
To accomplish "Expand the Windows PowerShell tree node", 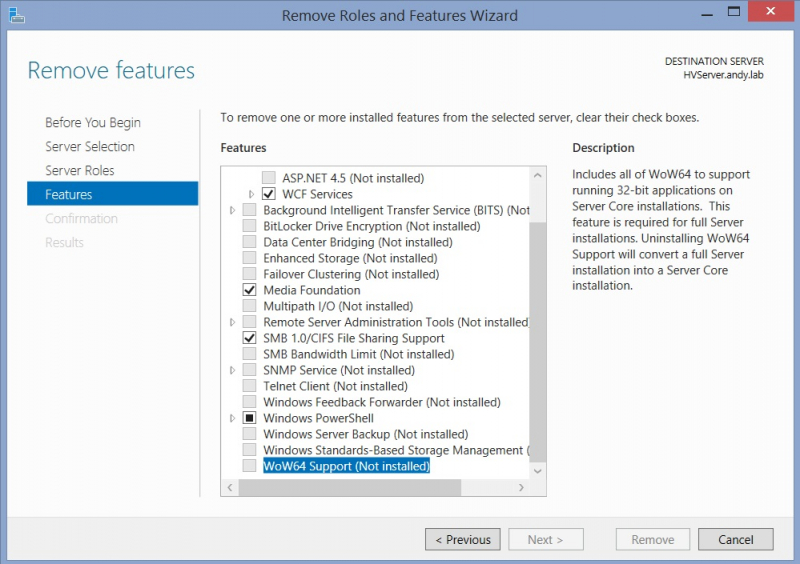I will coord(233,418).
